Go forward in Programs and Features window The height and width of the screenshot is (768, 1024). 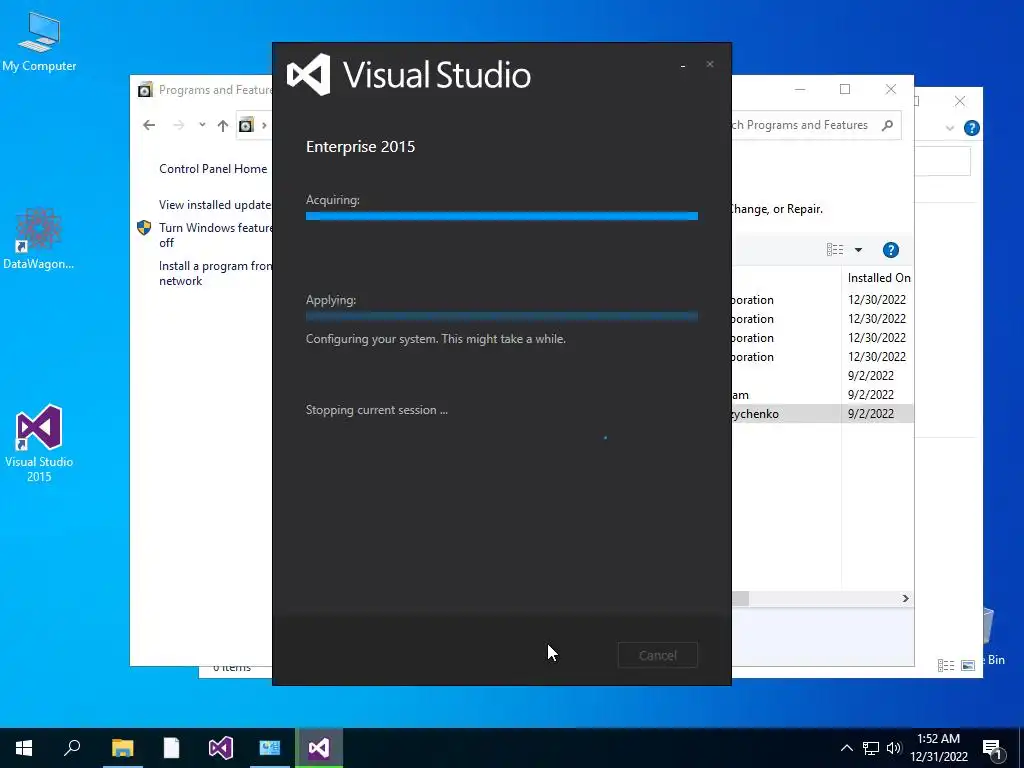[x=178, y=125]
